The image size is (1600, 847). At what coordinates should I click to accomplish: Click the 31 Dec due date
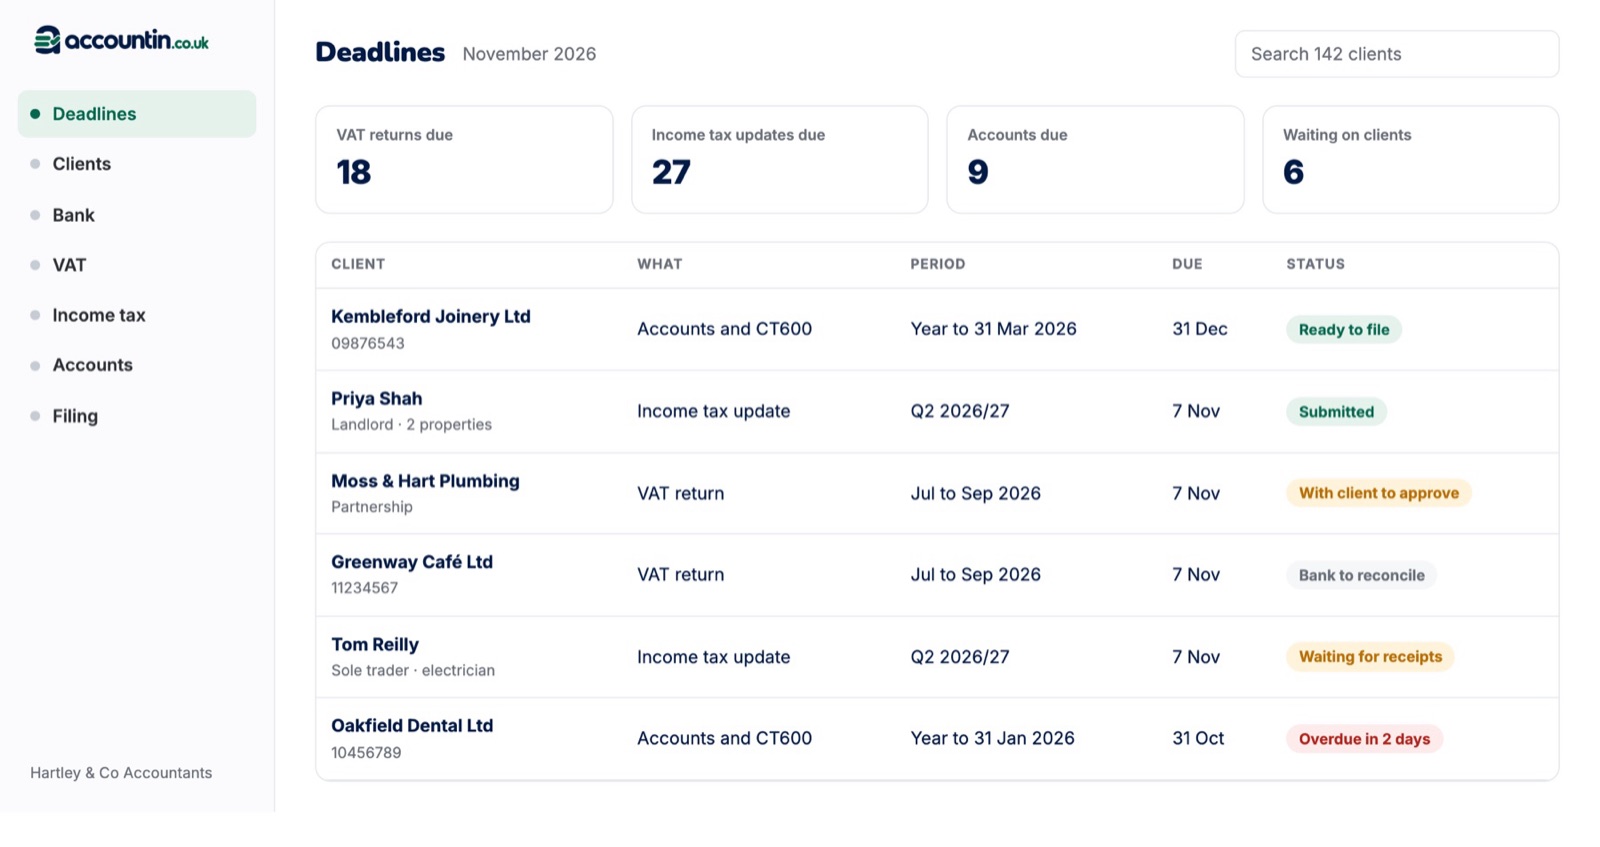pos(1200,329)
